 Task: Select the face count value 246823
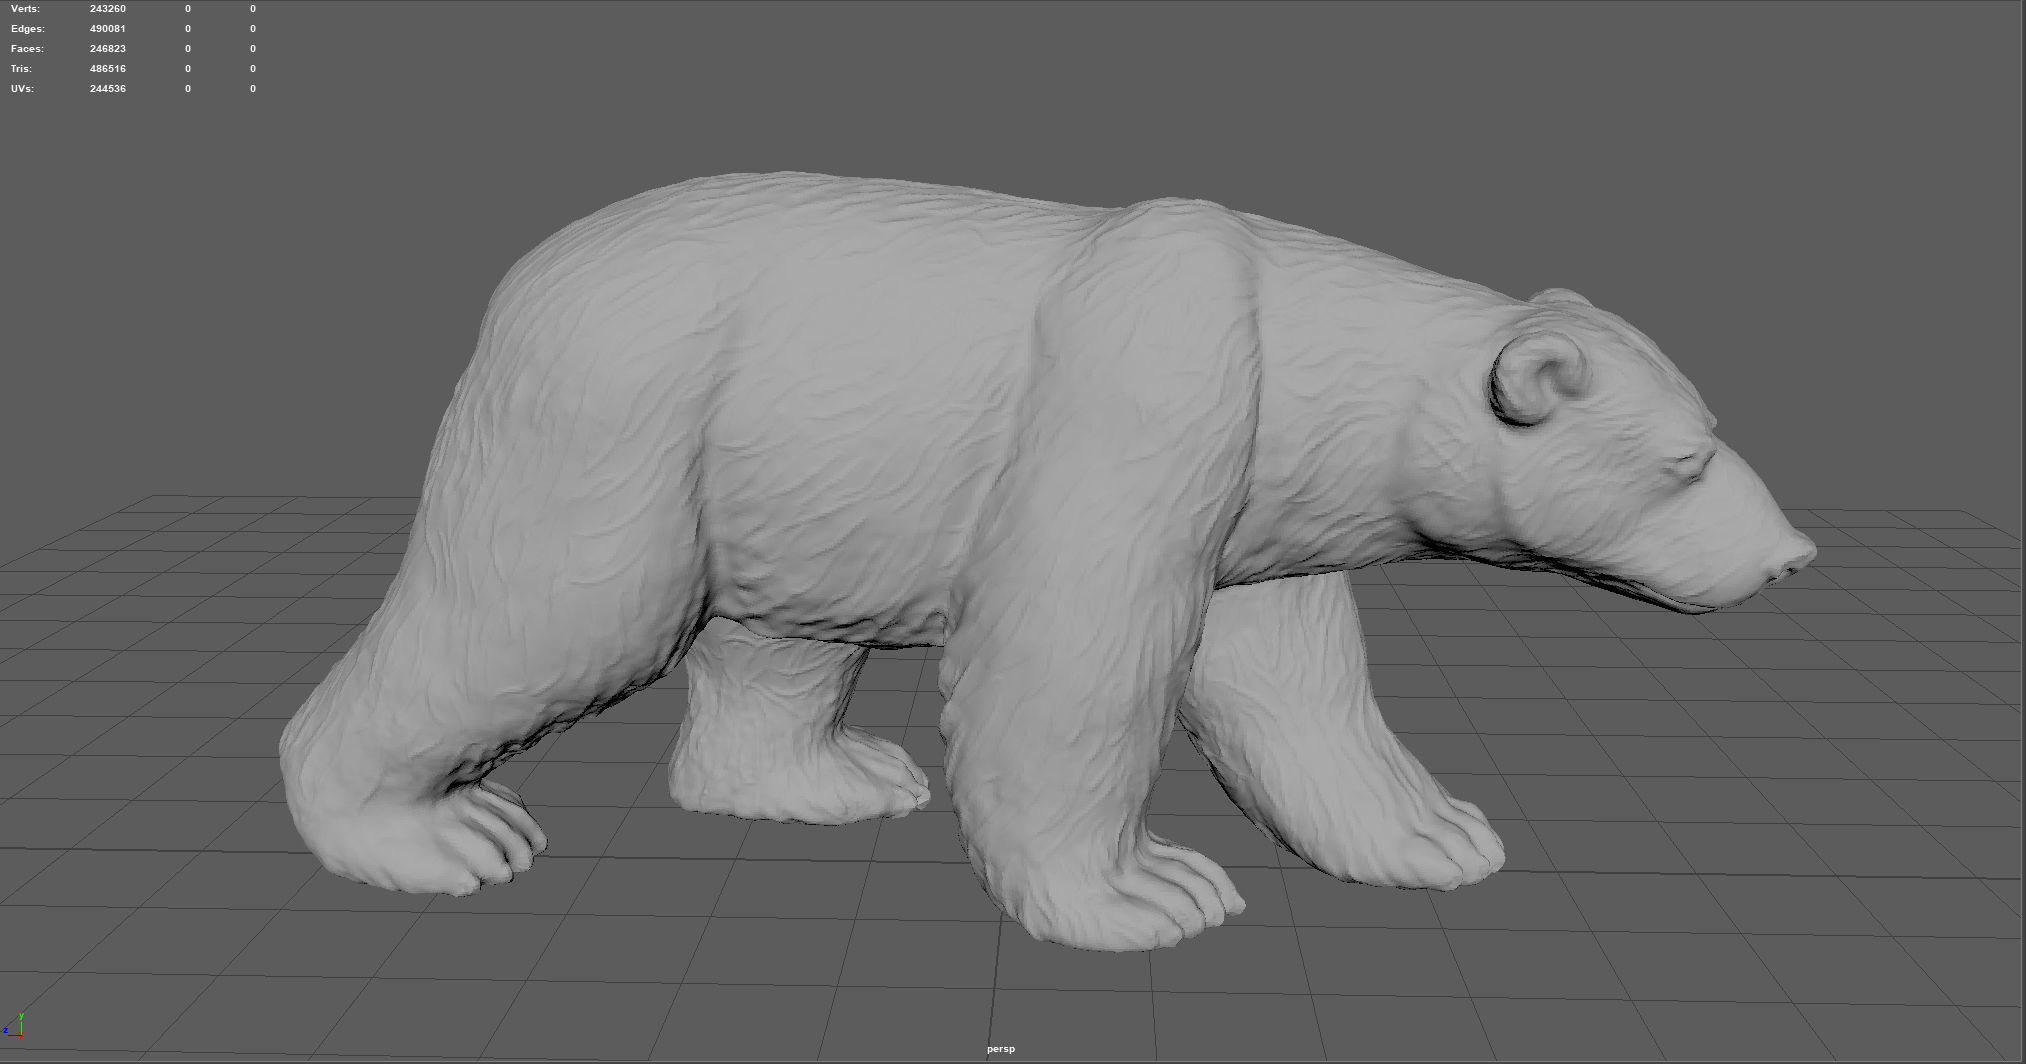coord(108,49)
